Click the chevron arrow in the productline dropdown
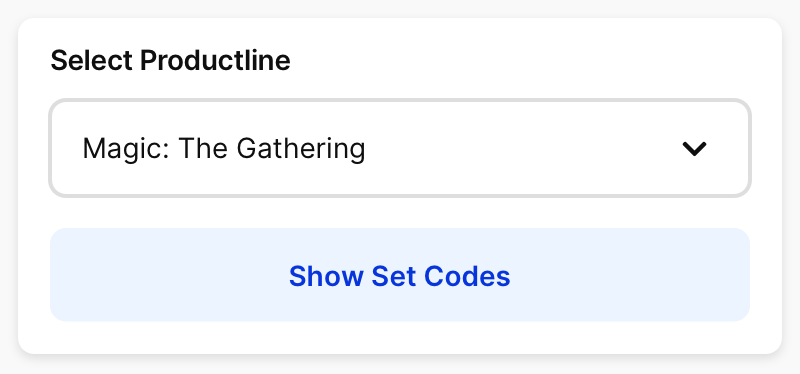The height and width of the screenshot is (374, 800). pyautogui.click(x=694, y=148)
